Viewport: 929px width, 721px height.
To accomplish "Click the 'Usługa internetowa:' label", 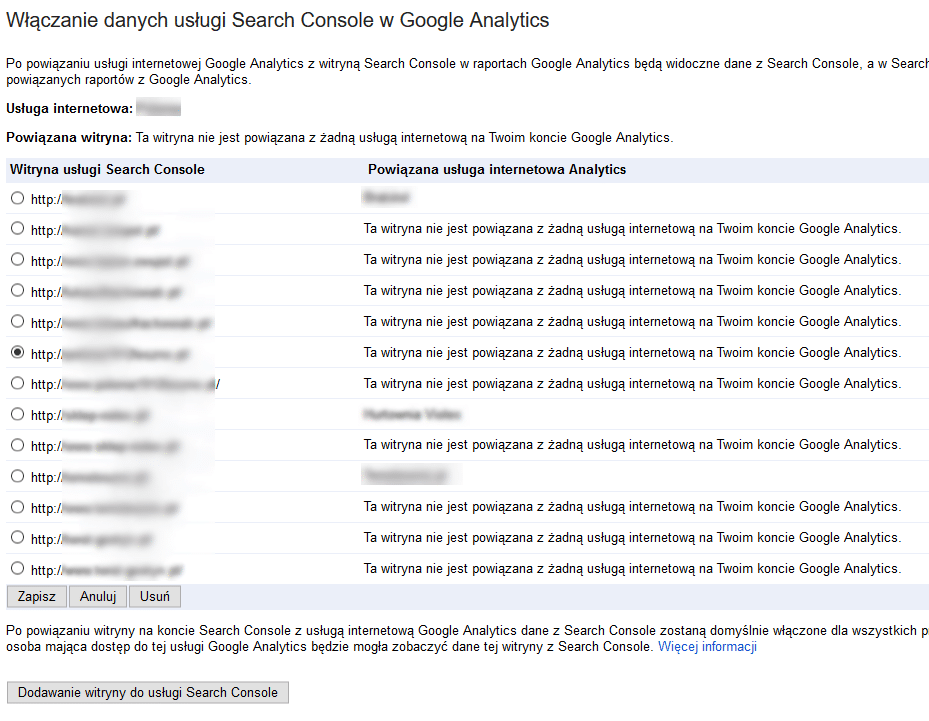I will [x=69, y=108].
